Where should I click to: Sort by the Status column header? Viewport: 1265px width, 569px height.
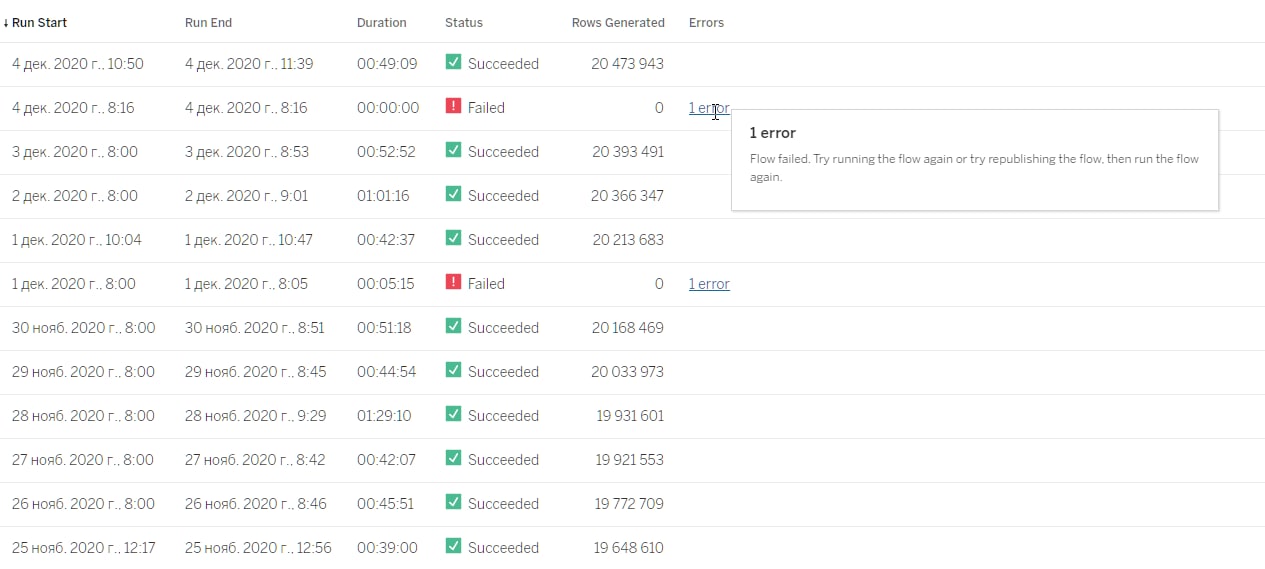[x=464, y=22]
